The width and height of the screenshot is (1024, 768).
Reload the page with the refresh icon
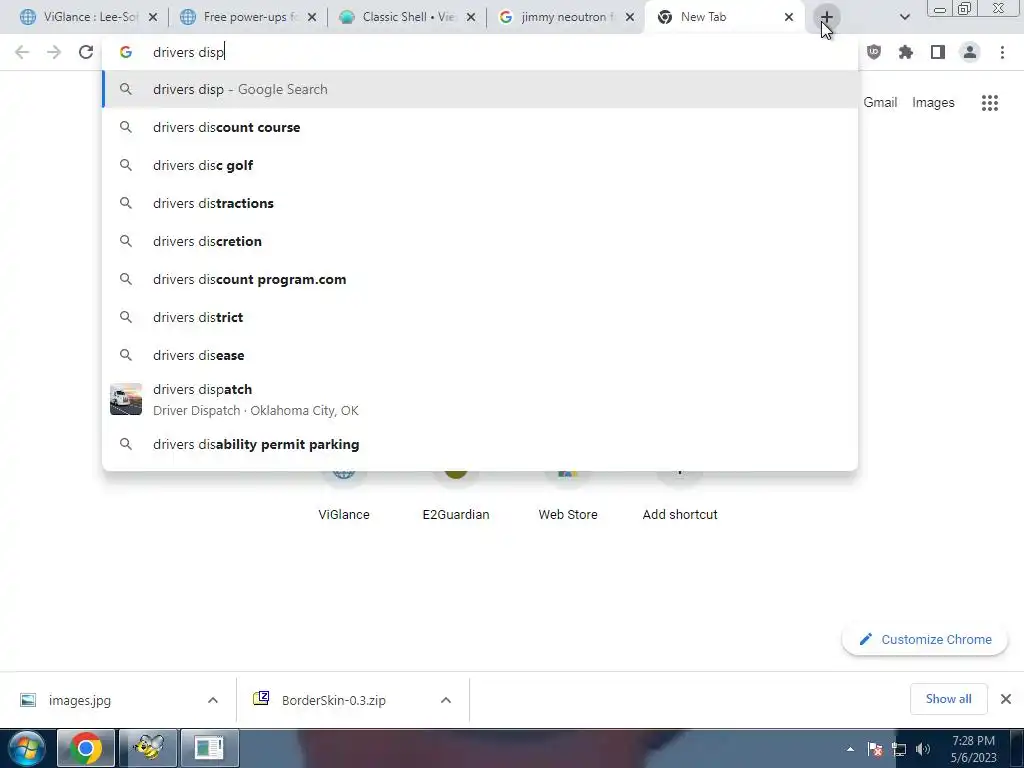point(86,52)
